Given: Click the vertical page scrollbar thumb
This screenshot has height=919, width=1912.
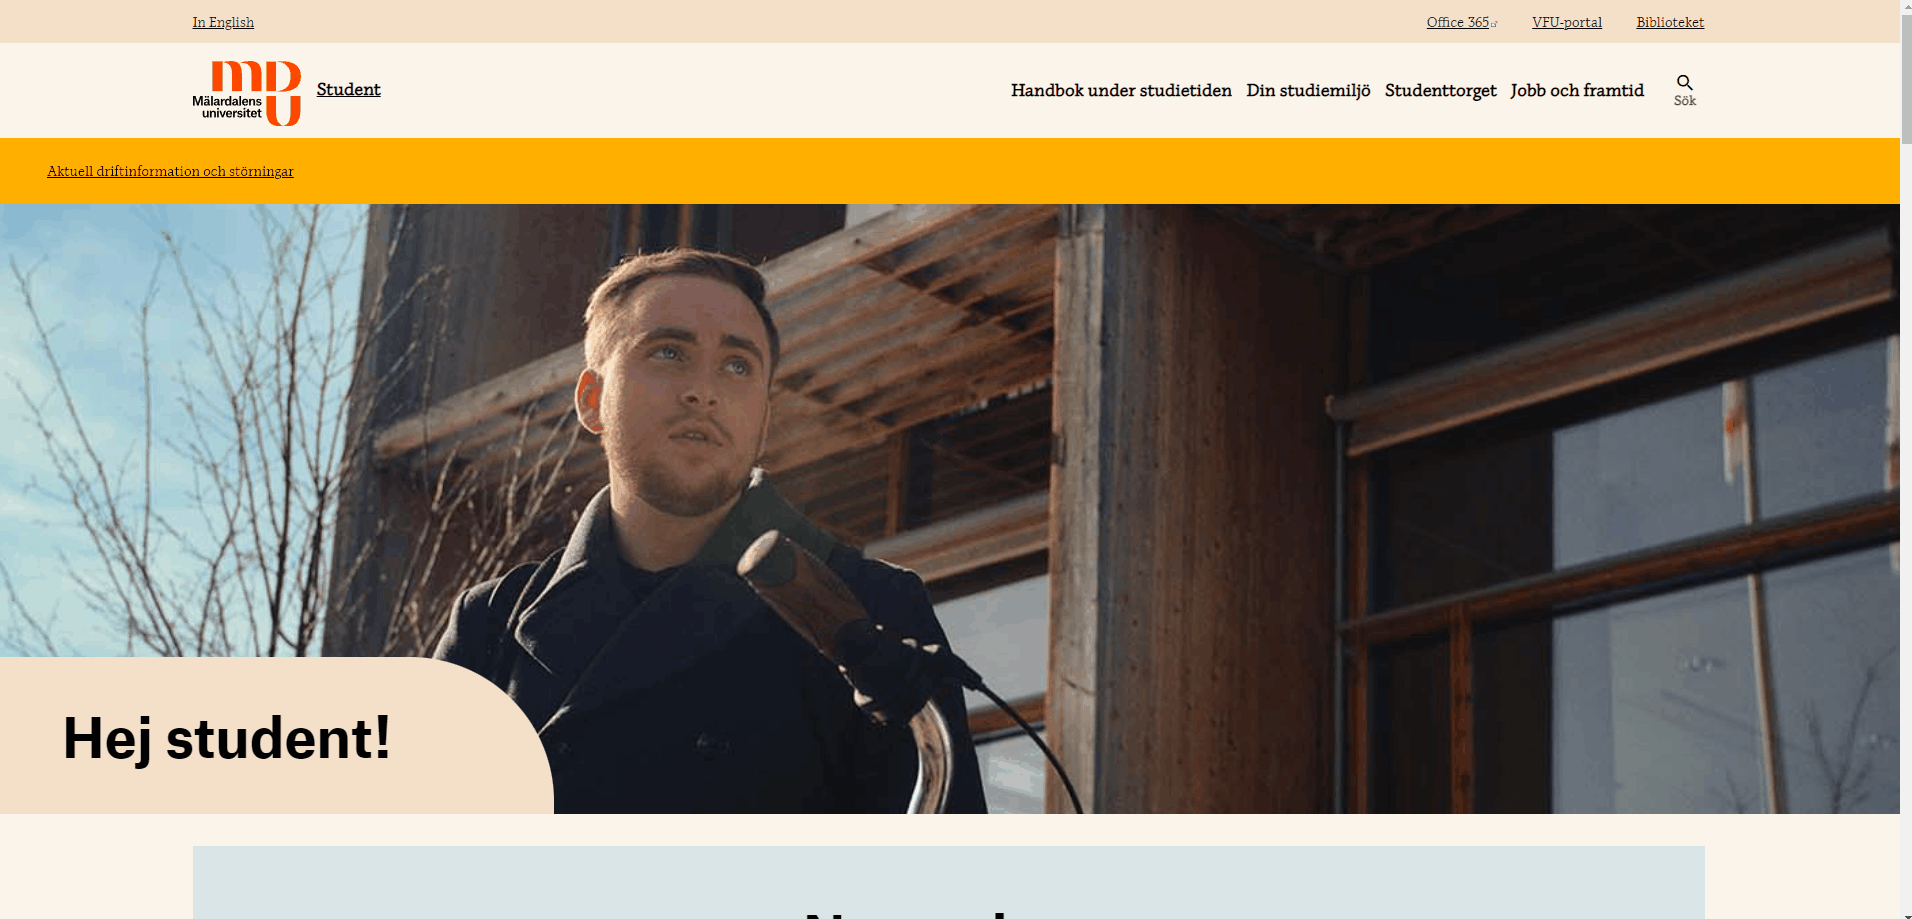Looking at the screenshot, I should [x=1906, y=80].
